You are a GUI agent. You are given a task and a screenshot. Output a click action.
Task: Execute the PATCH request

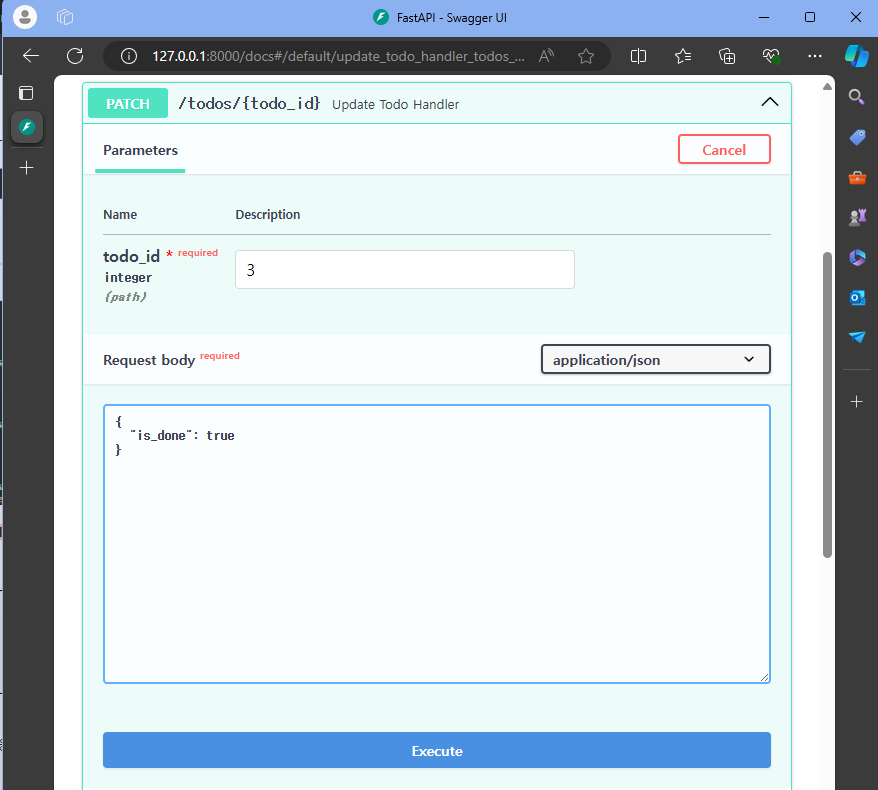[437, 750]
